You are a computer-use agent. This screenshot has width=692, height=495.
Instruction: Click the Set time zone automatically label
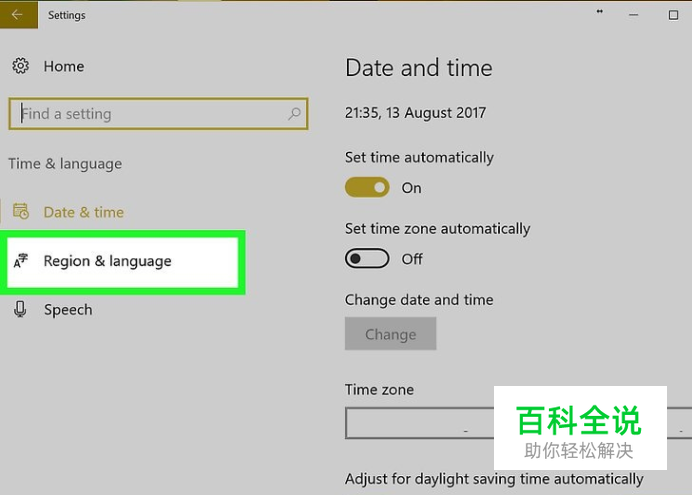point(437,229)
